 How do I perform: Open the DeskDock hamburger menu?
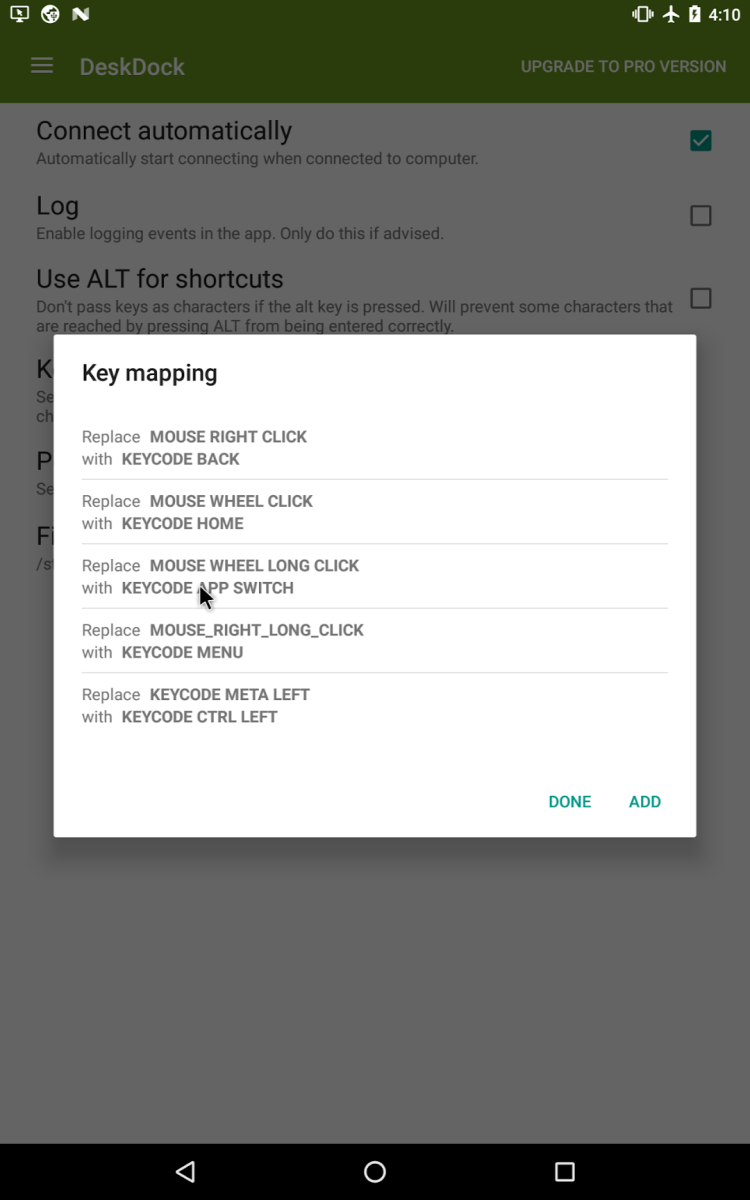[x=42, y=66]
